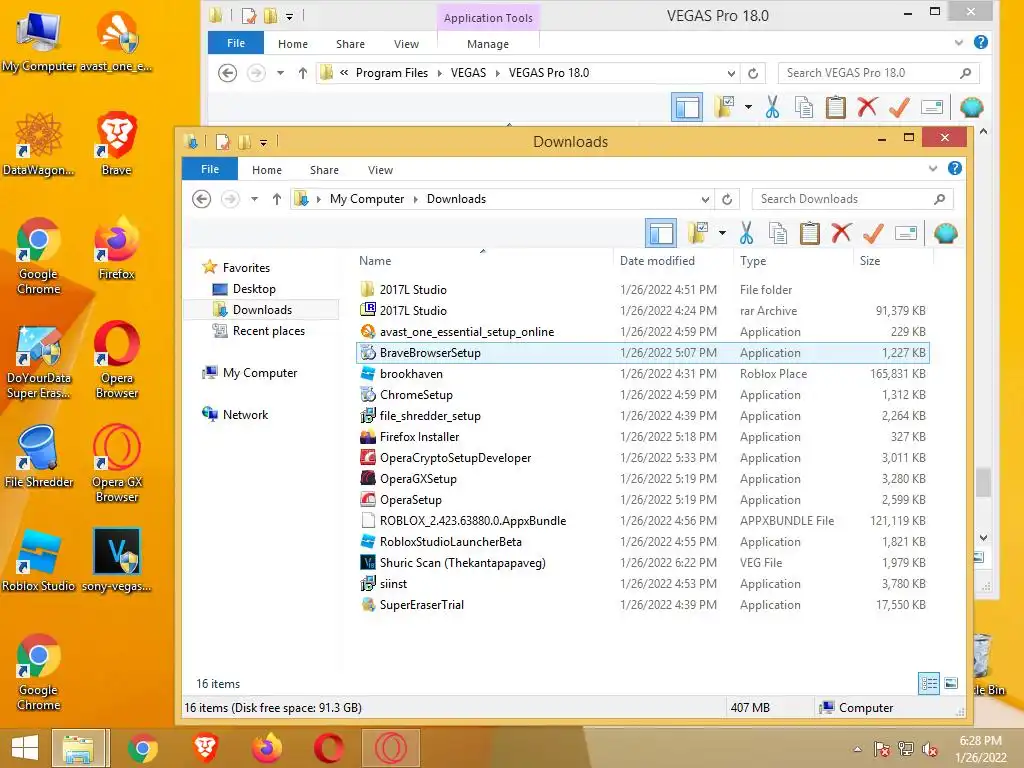Go back in the Downloads window
The height and width of the screenshot is (768, 1024).
coord(202,199)
